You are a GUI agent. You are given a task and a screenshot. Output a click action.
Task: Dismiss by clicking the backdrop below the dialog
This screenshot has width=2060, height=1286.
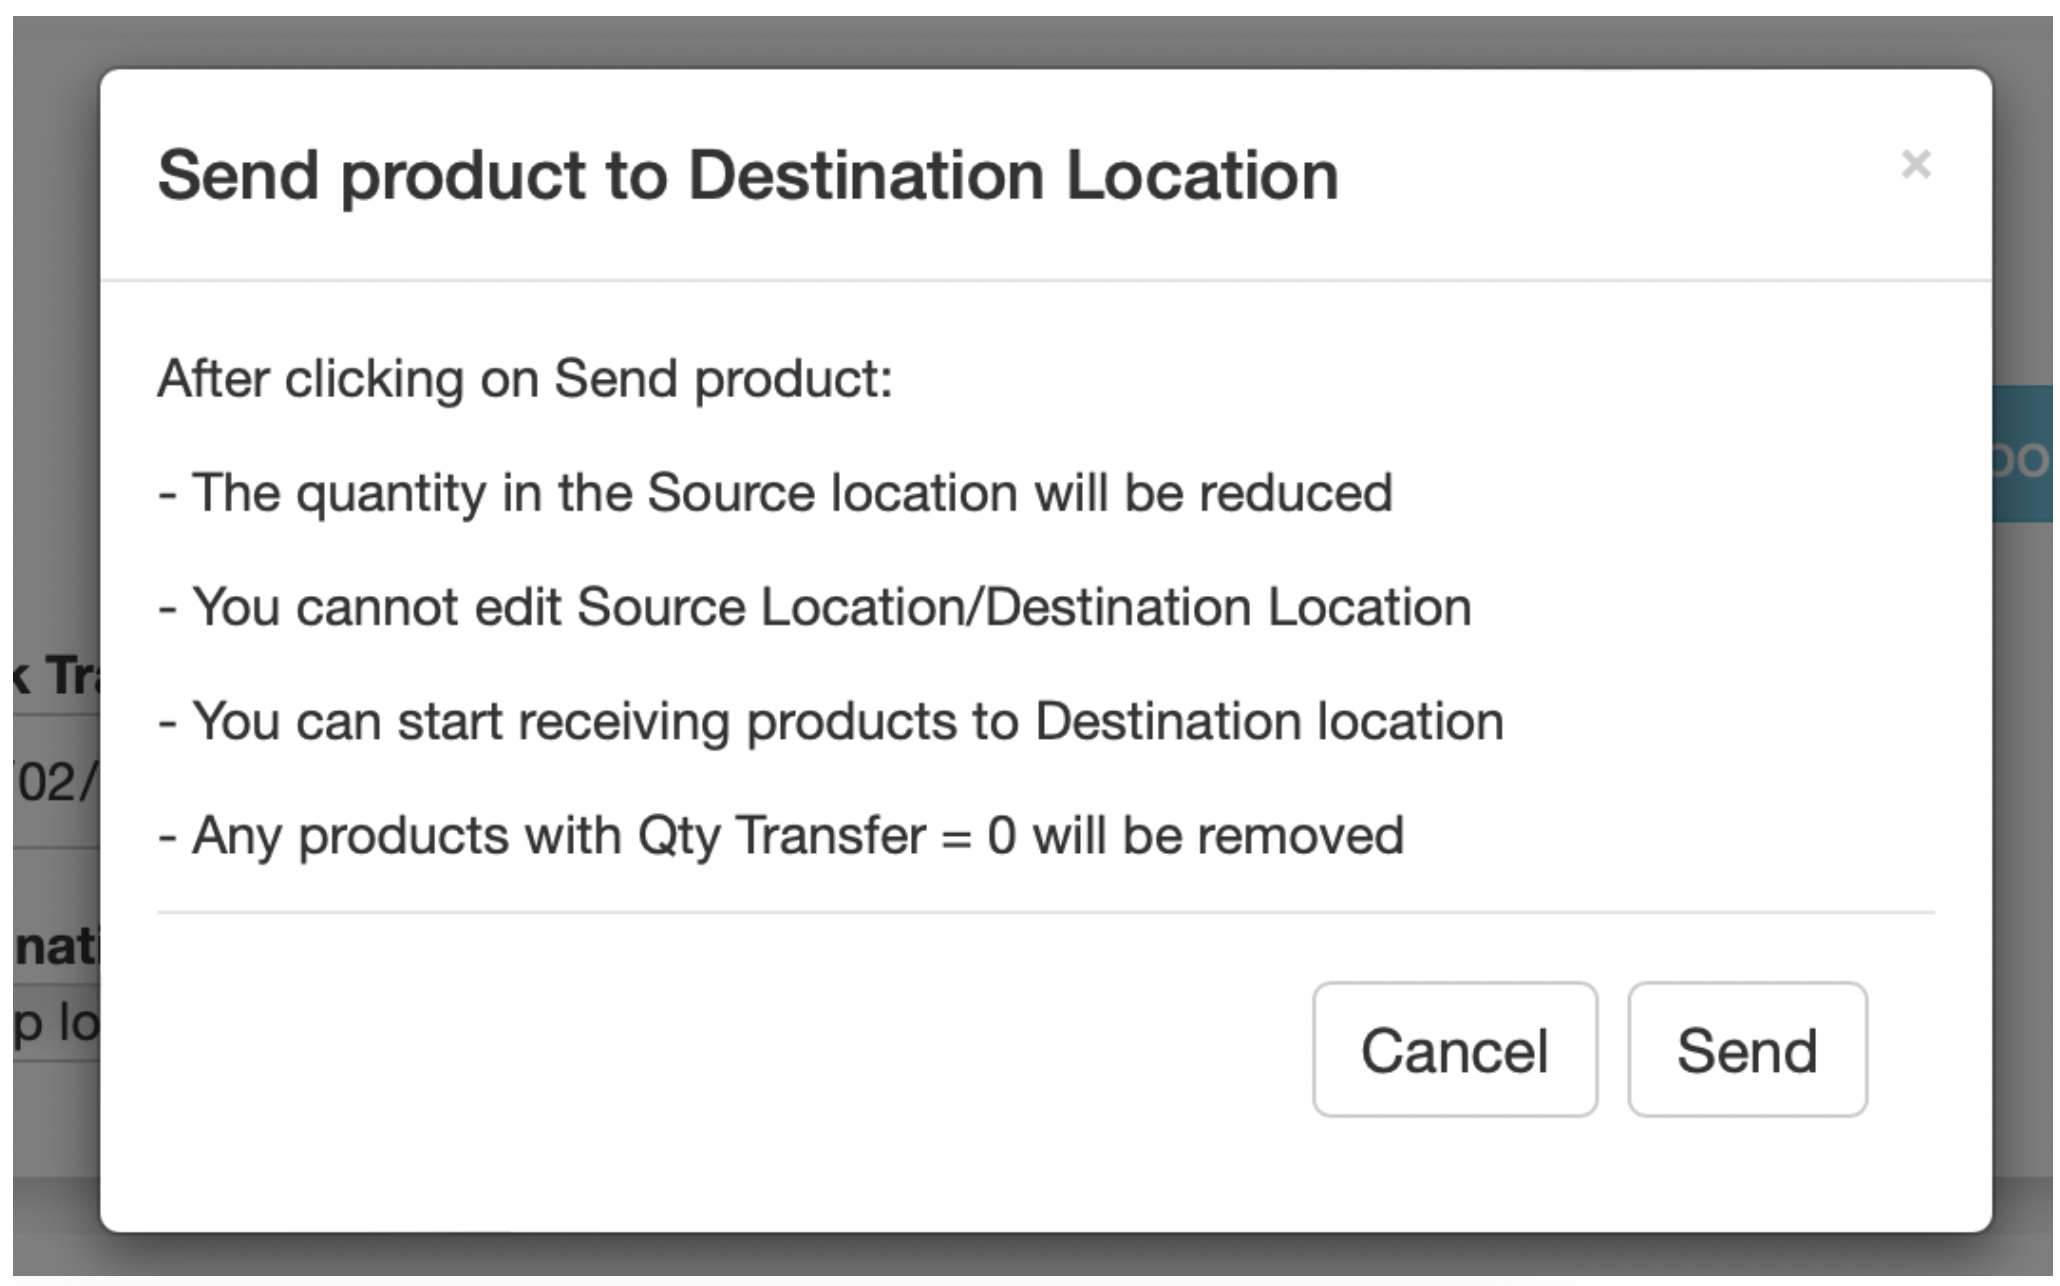1030,1255
